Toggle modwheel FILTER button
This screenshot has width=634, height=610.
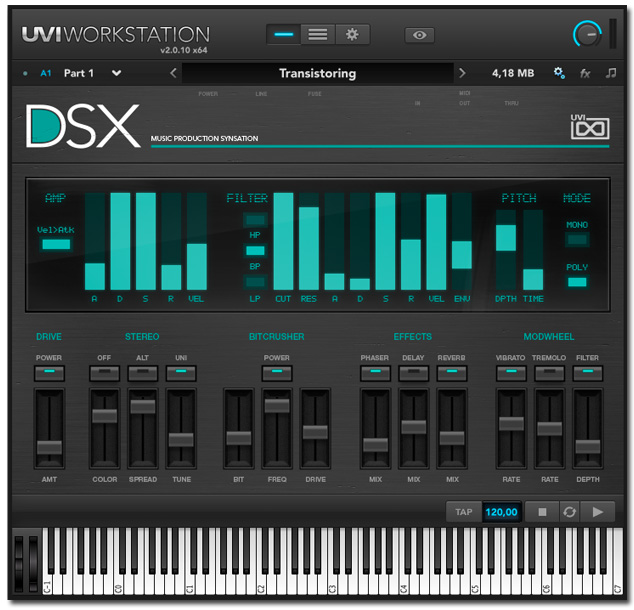pyautogui.click(x=588, y=373)
